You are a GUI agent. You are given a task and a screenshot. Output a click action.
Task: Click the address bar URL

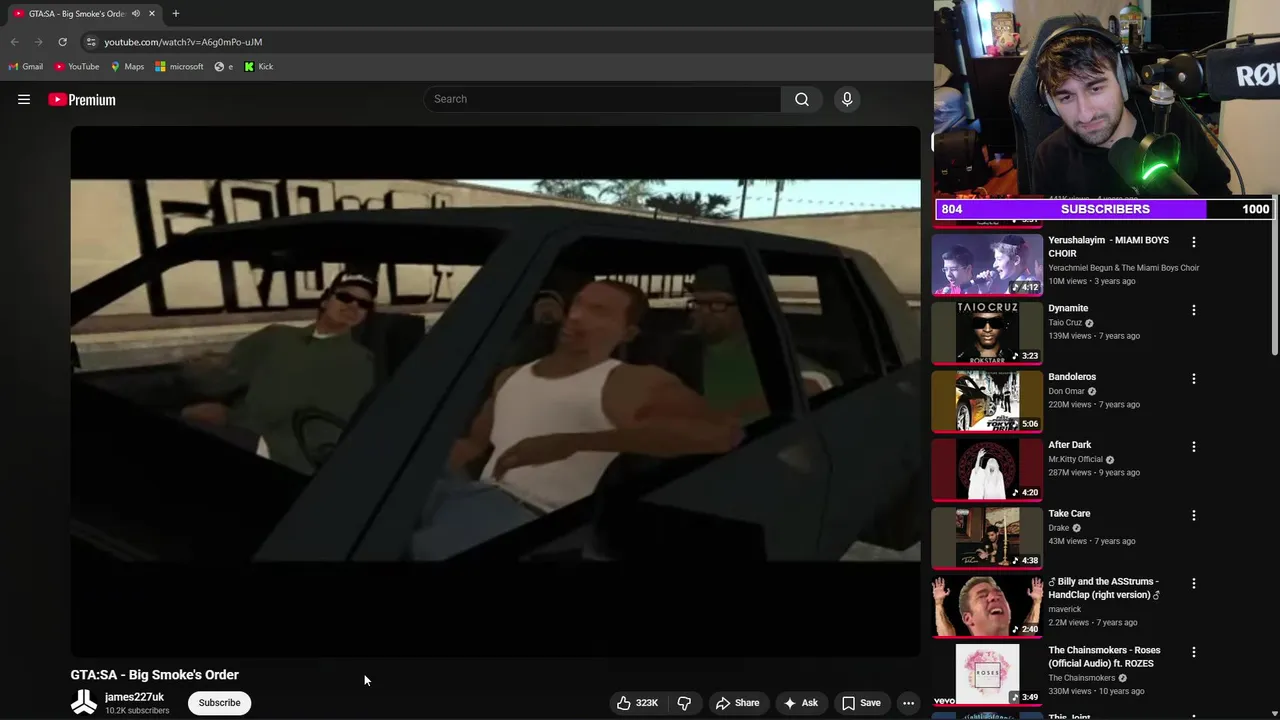pyautogui.click(x=183, y=42)
